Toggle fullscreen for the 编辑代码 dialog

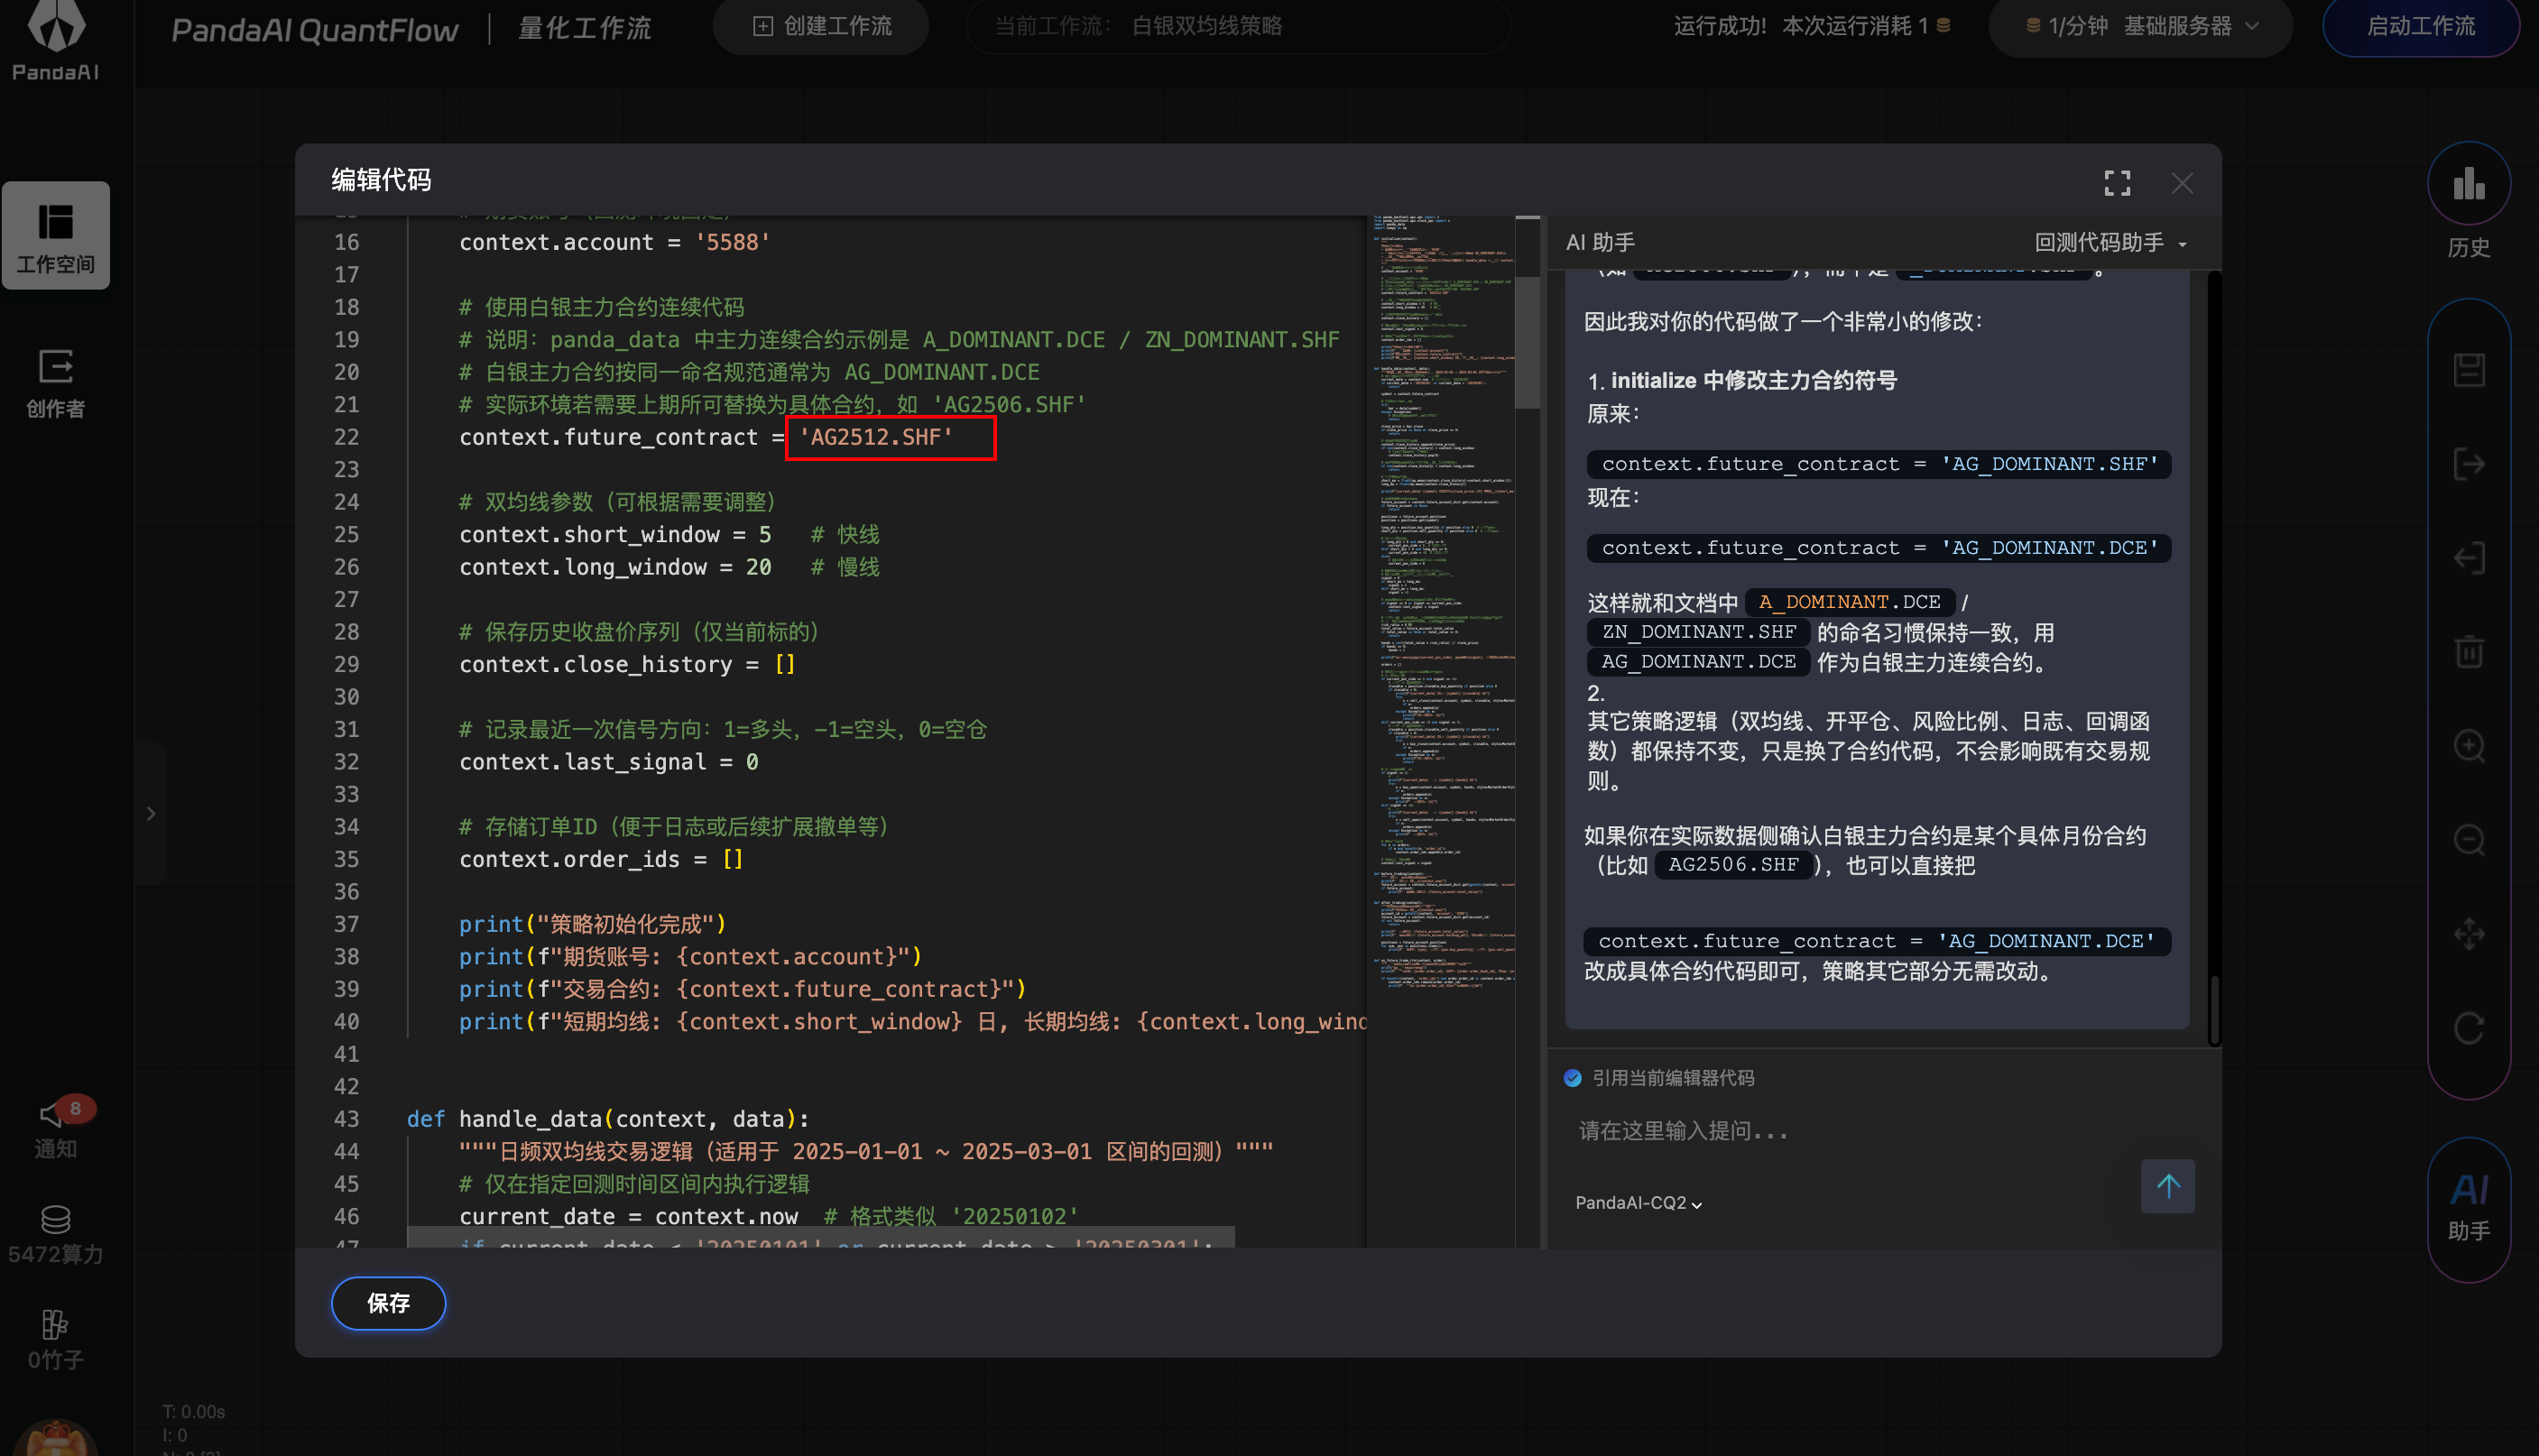[2117, 183]
